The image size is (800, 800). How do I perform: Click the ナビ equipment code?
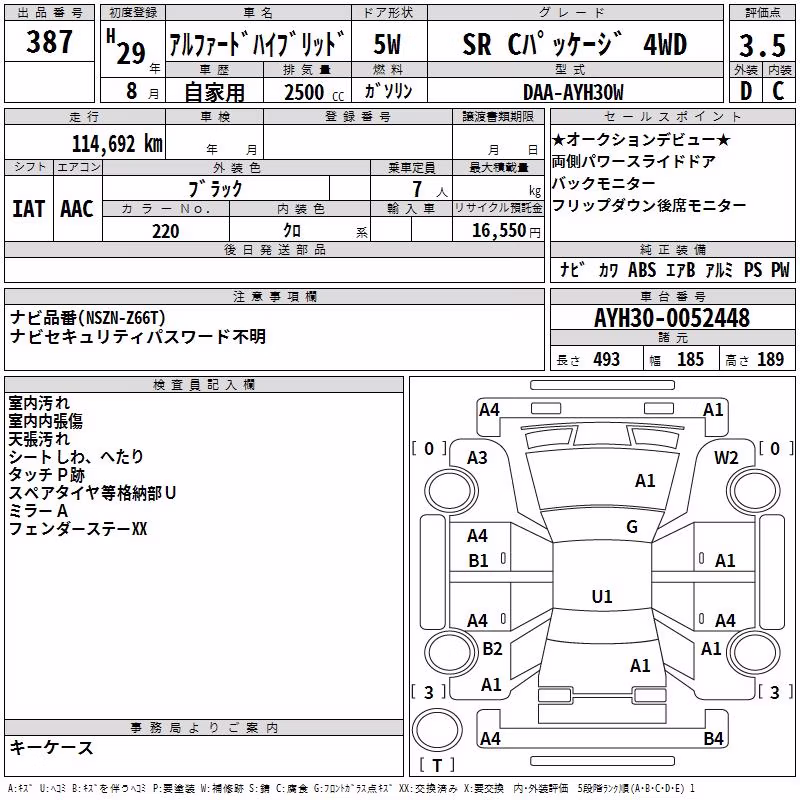pos(572,269)
